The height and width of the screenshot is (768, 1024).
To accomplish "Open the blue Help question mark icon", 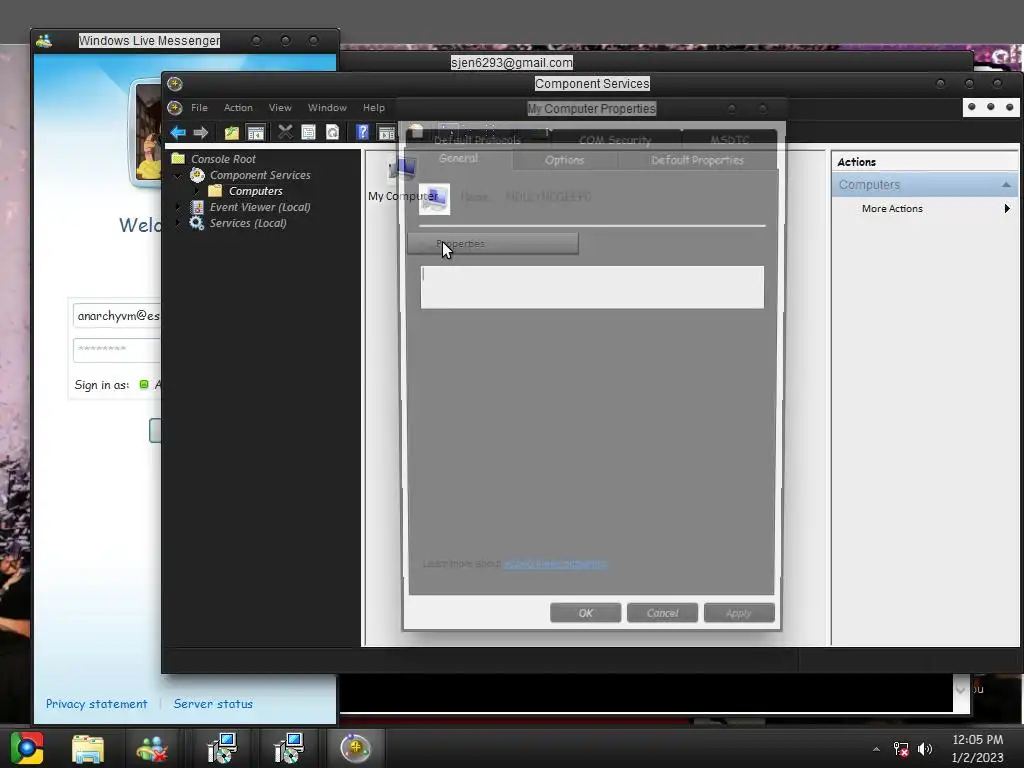I will (x=362, y=133).
